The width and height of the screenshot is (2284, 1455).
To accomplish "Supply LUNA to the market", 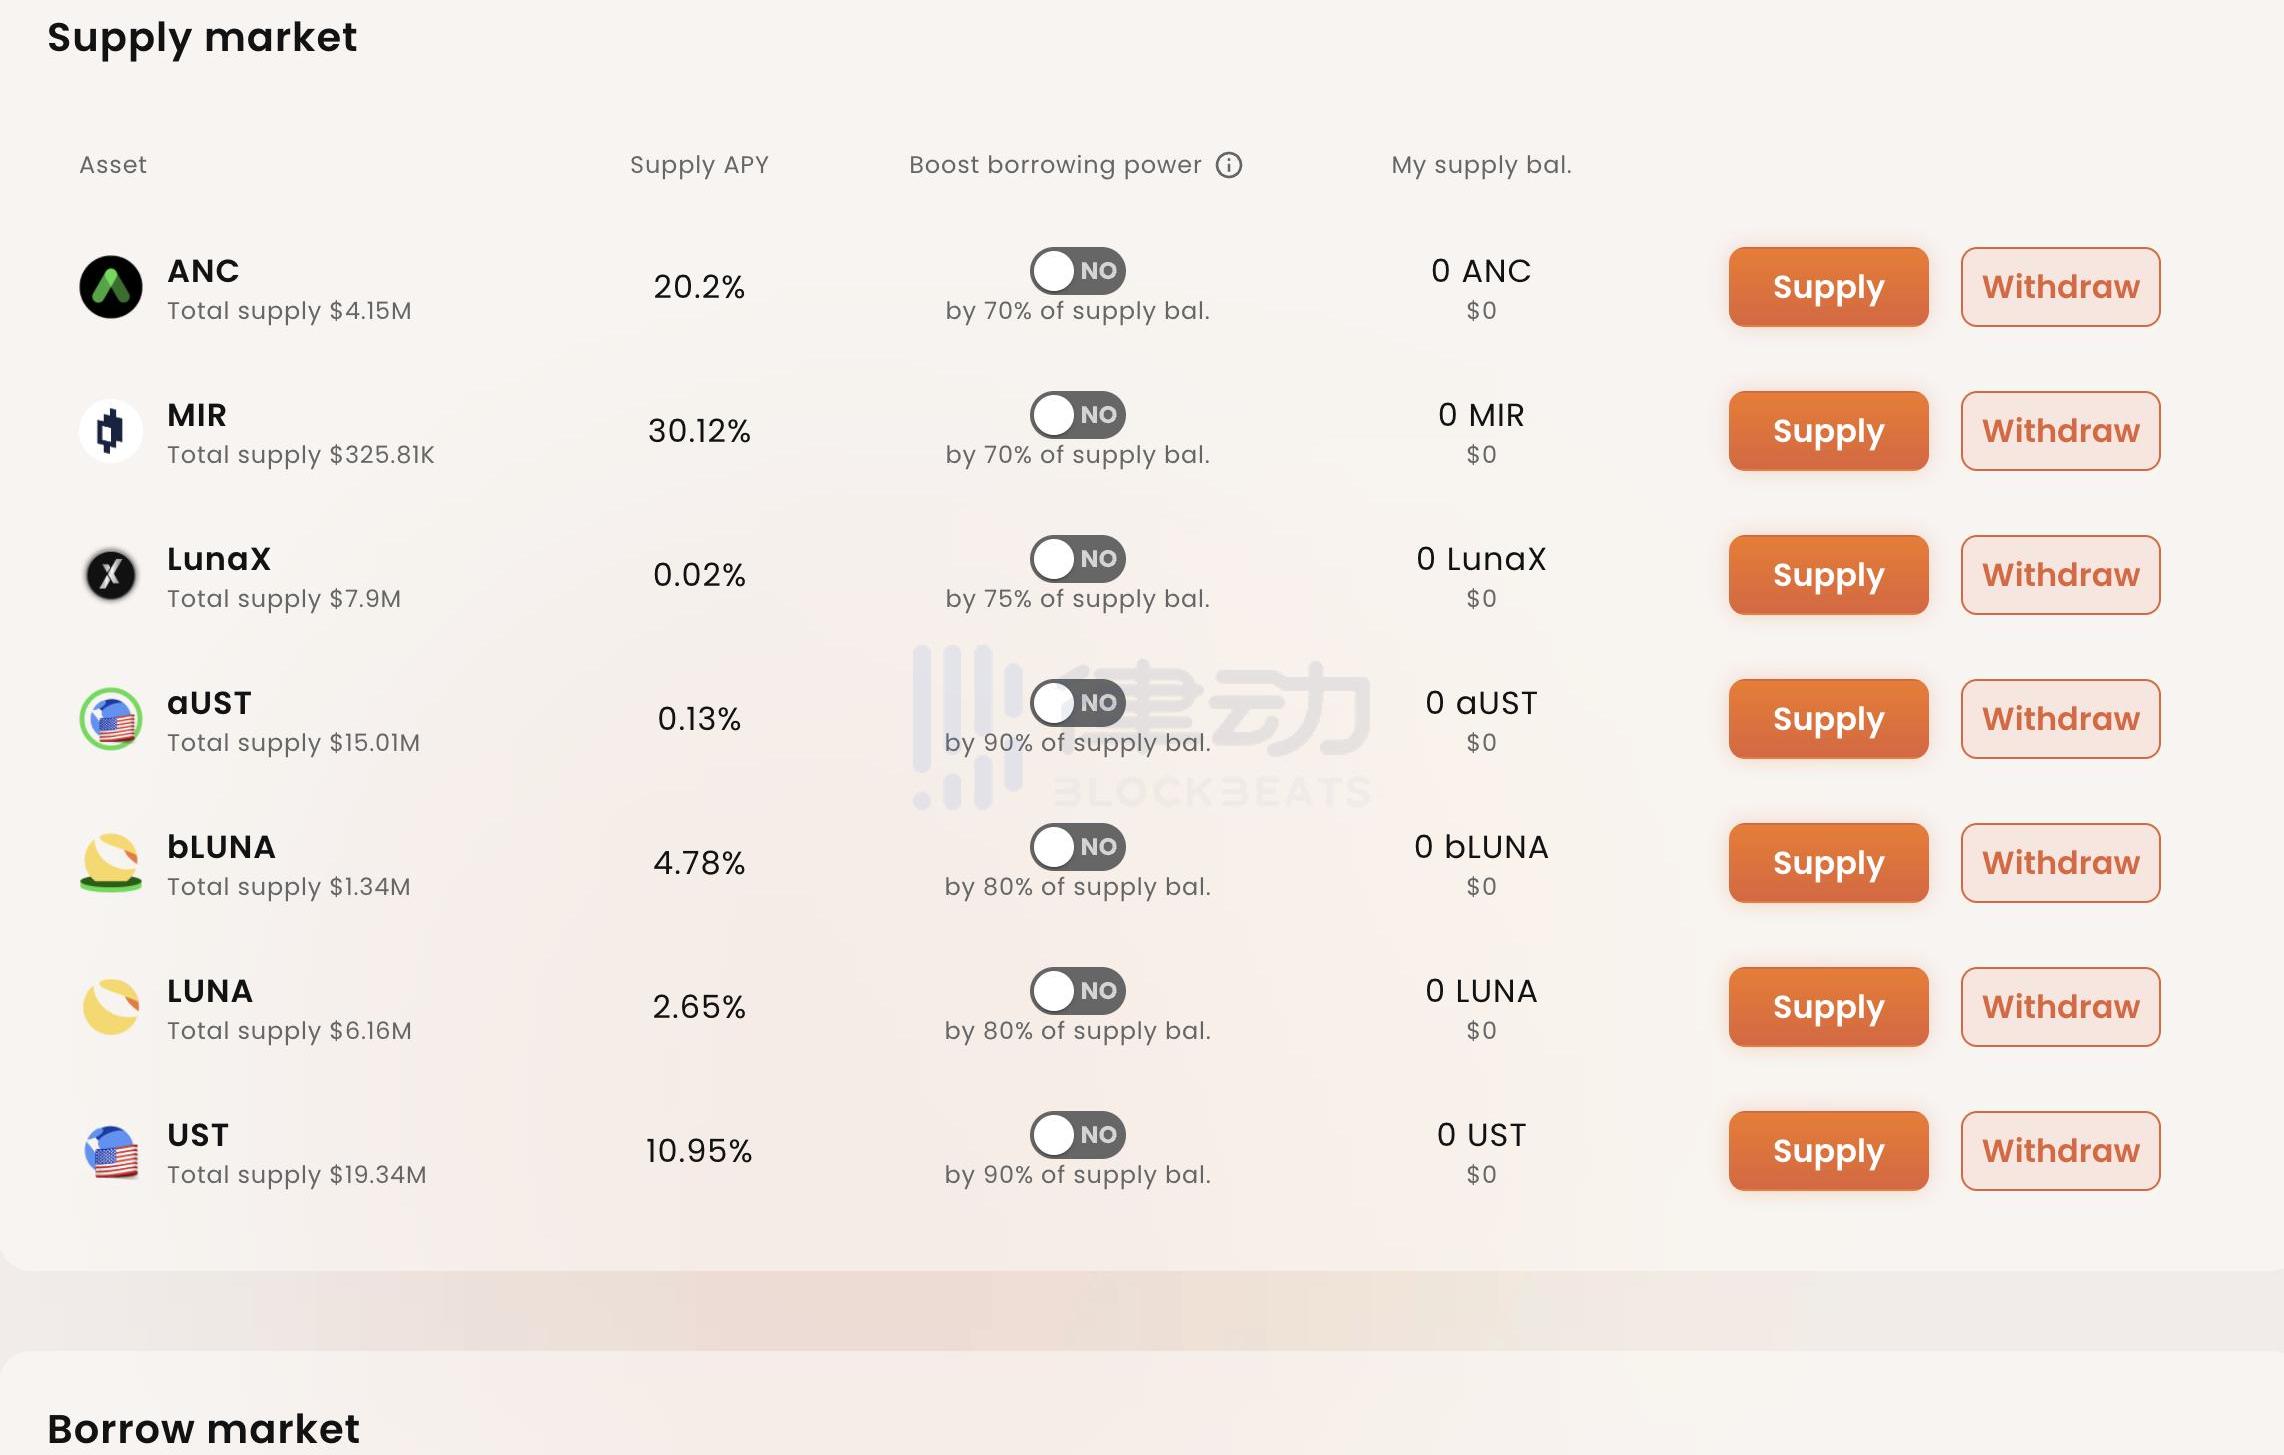I will click(x=1828, y=1007).
